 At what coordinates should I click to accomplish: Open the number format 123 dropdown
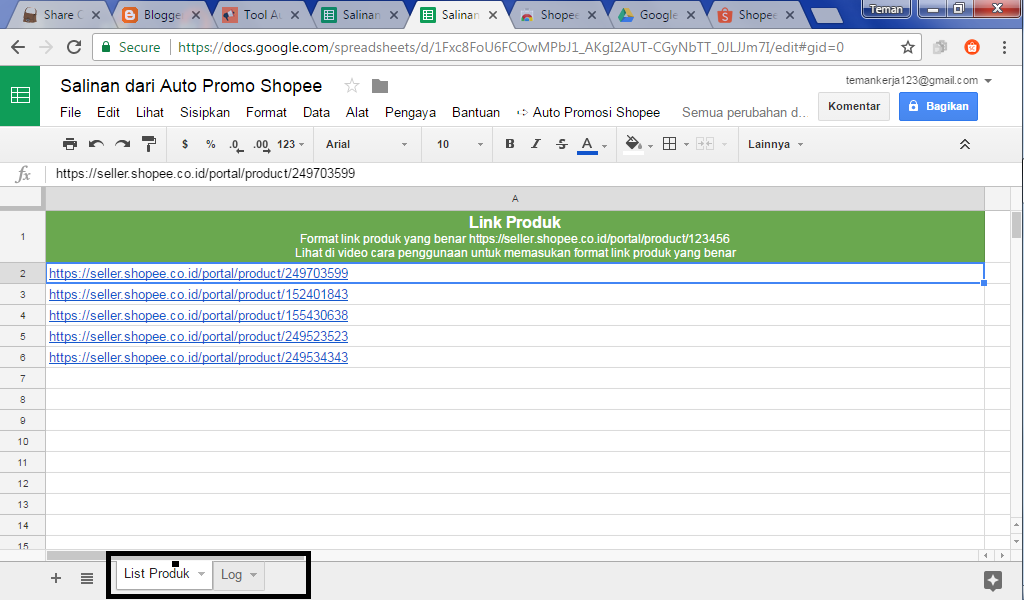291,144
